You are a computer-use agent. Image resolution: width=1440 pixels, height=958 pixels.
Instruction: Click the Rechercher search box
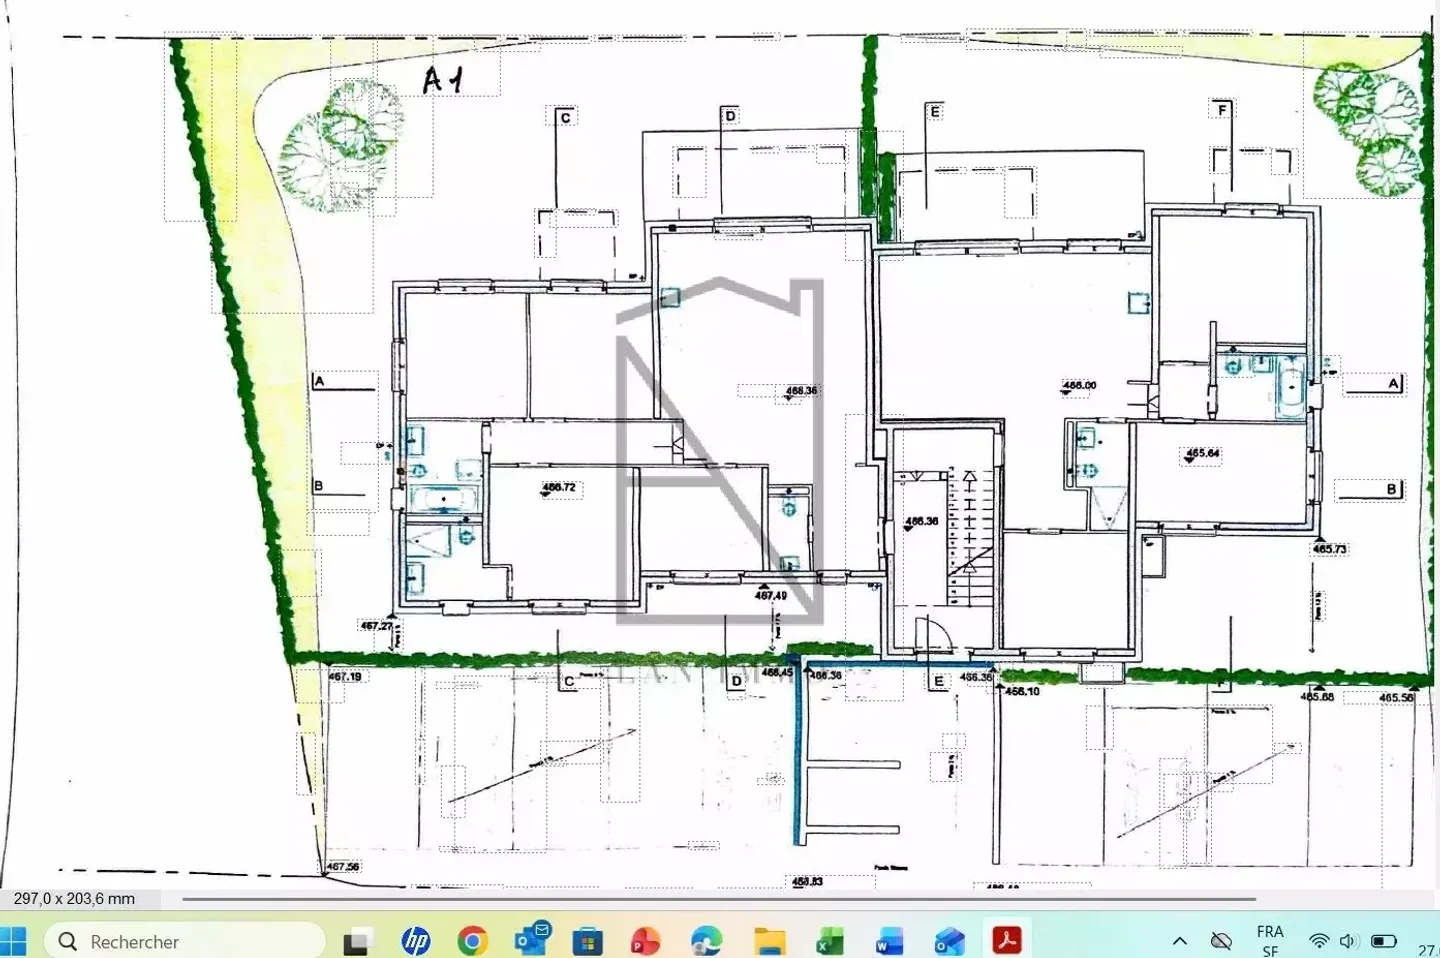pos(185,941)
